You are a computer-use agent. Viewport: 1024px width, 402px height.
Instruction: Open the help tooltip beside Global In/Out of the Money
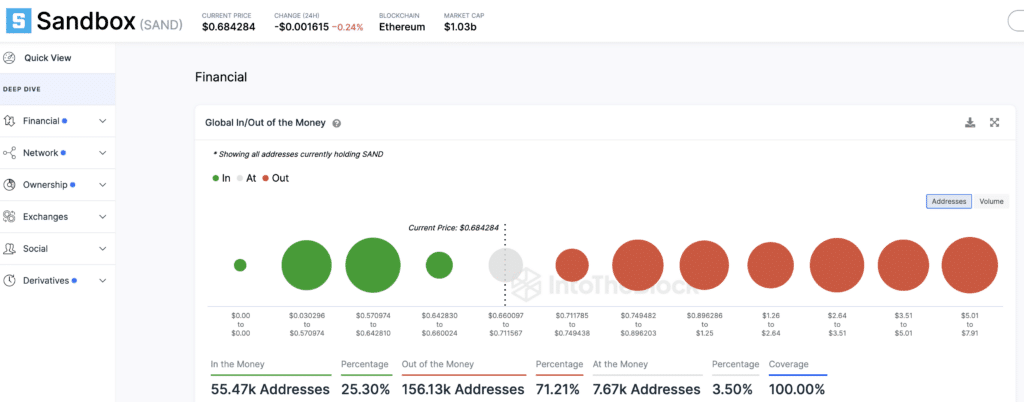pyautogui.click(x=336, y=123)
